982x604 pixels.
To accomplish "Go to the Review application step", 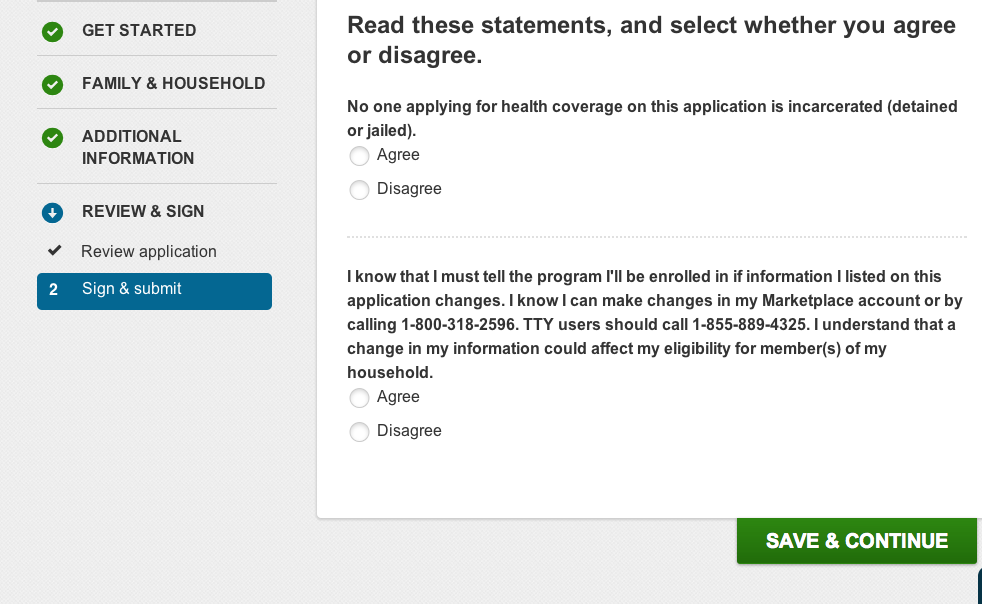I will tap(149, 251).
